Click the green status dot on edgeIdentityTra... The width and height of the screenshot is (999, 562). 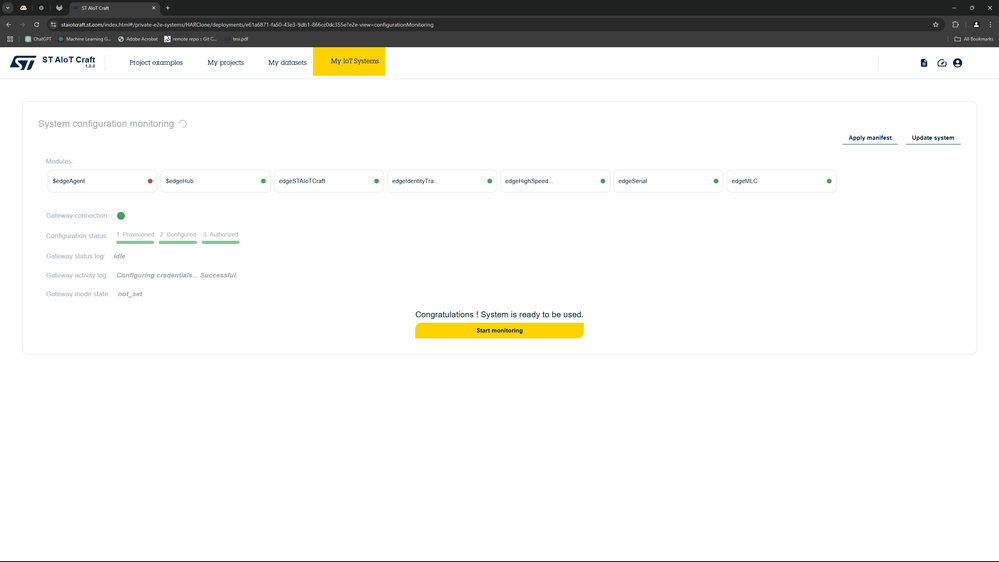489,181
